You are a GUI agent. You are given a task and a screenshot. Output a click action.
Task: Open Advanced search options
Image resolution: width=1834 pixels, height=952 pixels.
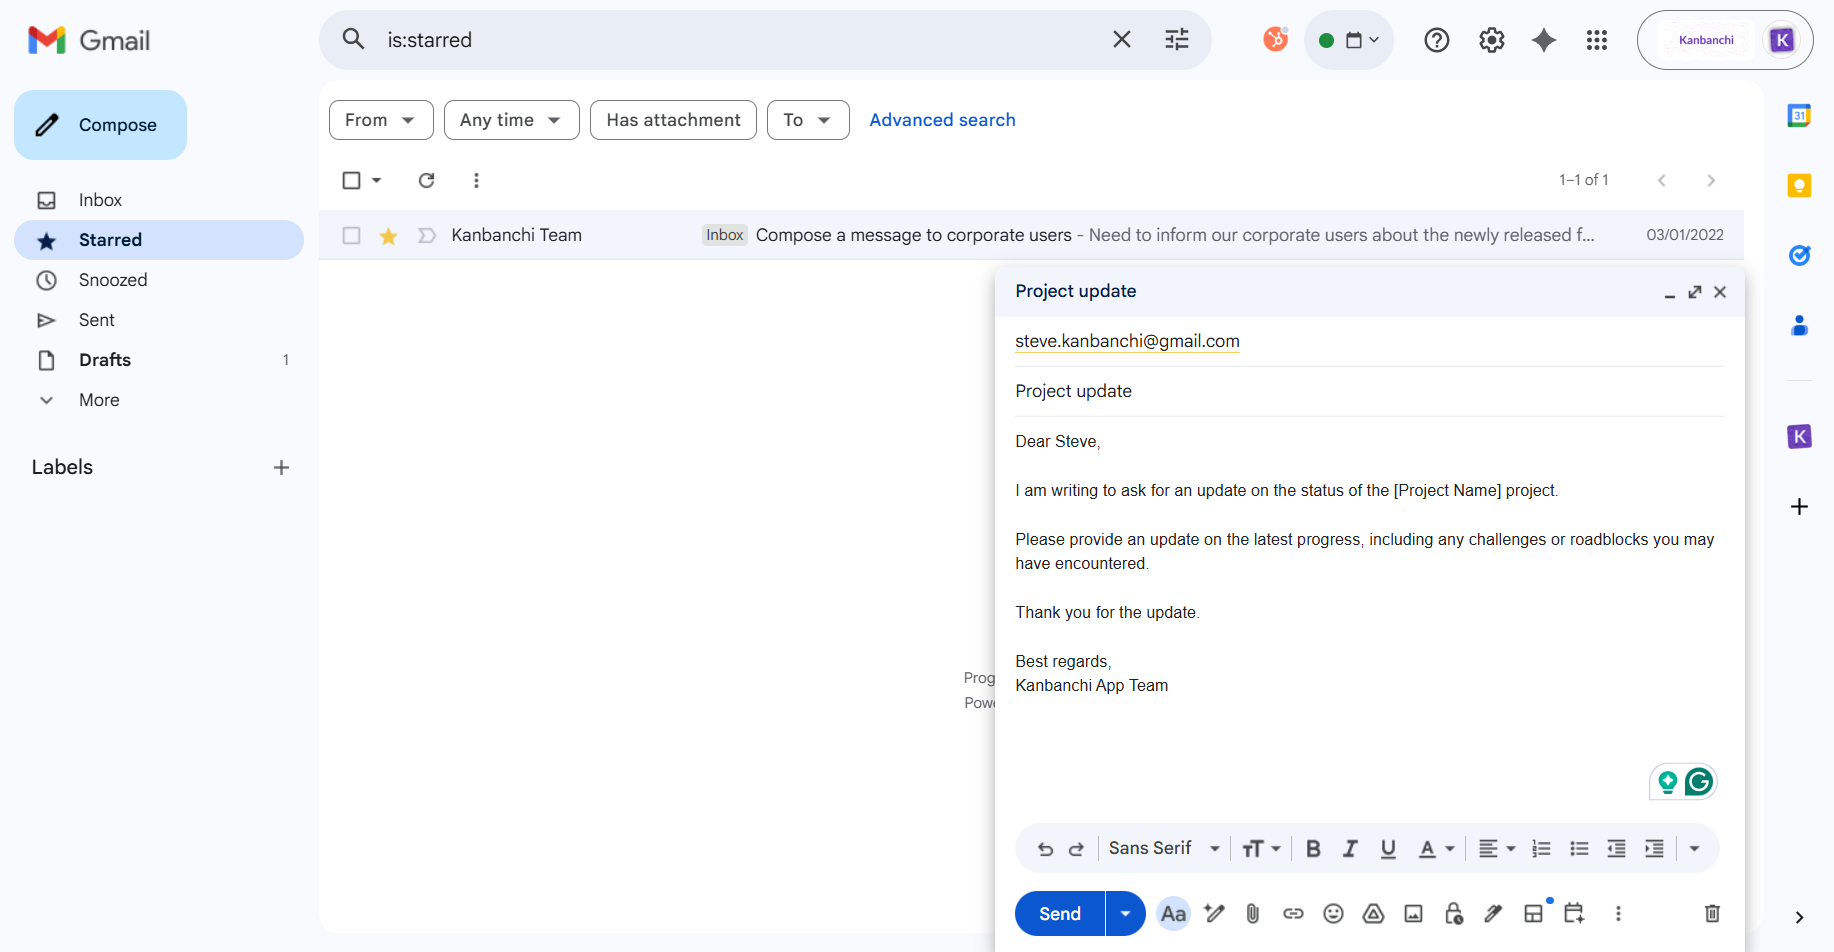(x=941, y=119)
